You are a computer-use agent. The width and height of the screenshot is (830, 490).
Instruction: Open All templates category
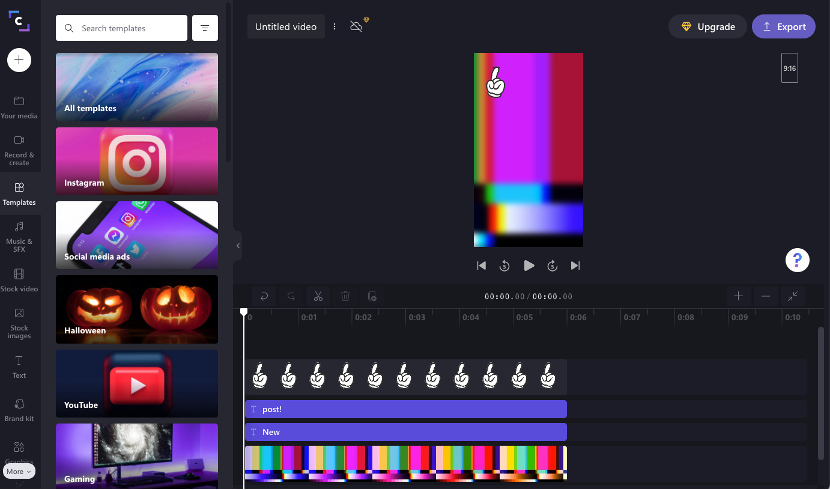pyautogui.click(x=137, y=87)
